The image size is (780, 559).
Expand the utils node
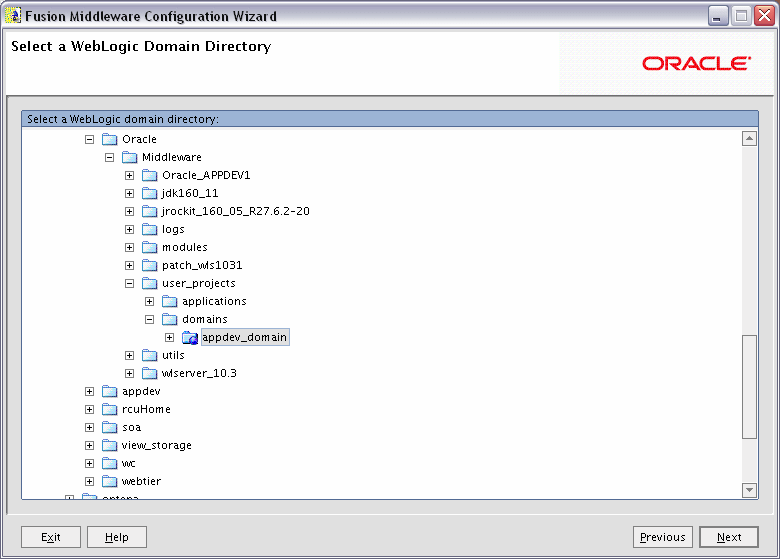click(129, 356)
